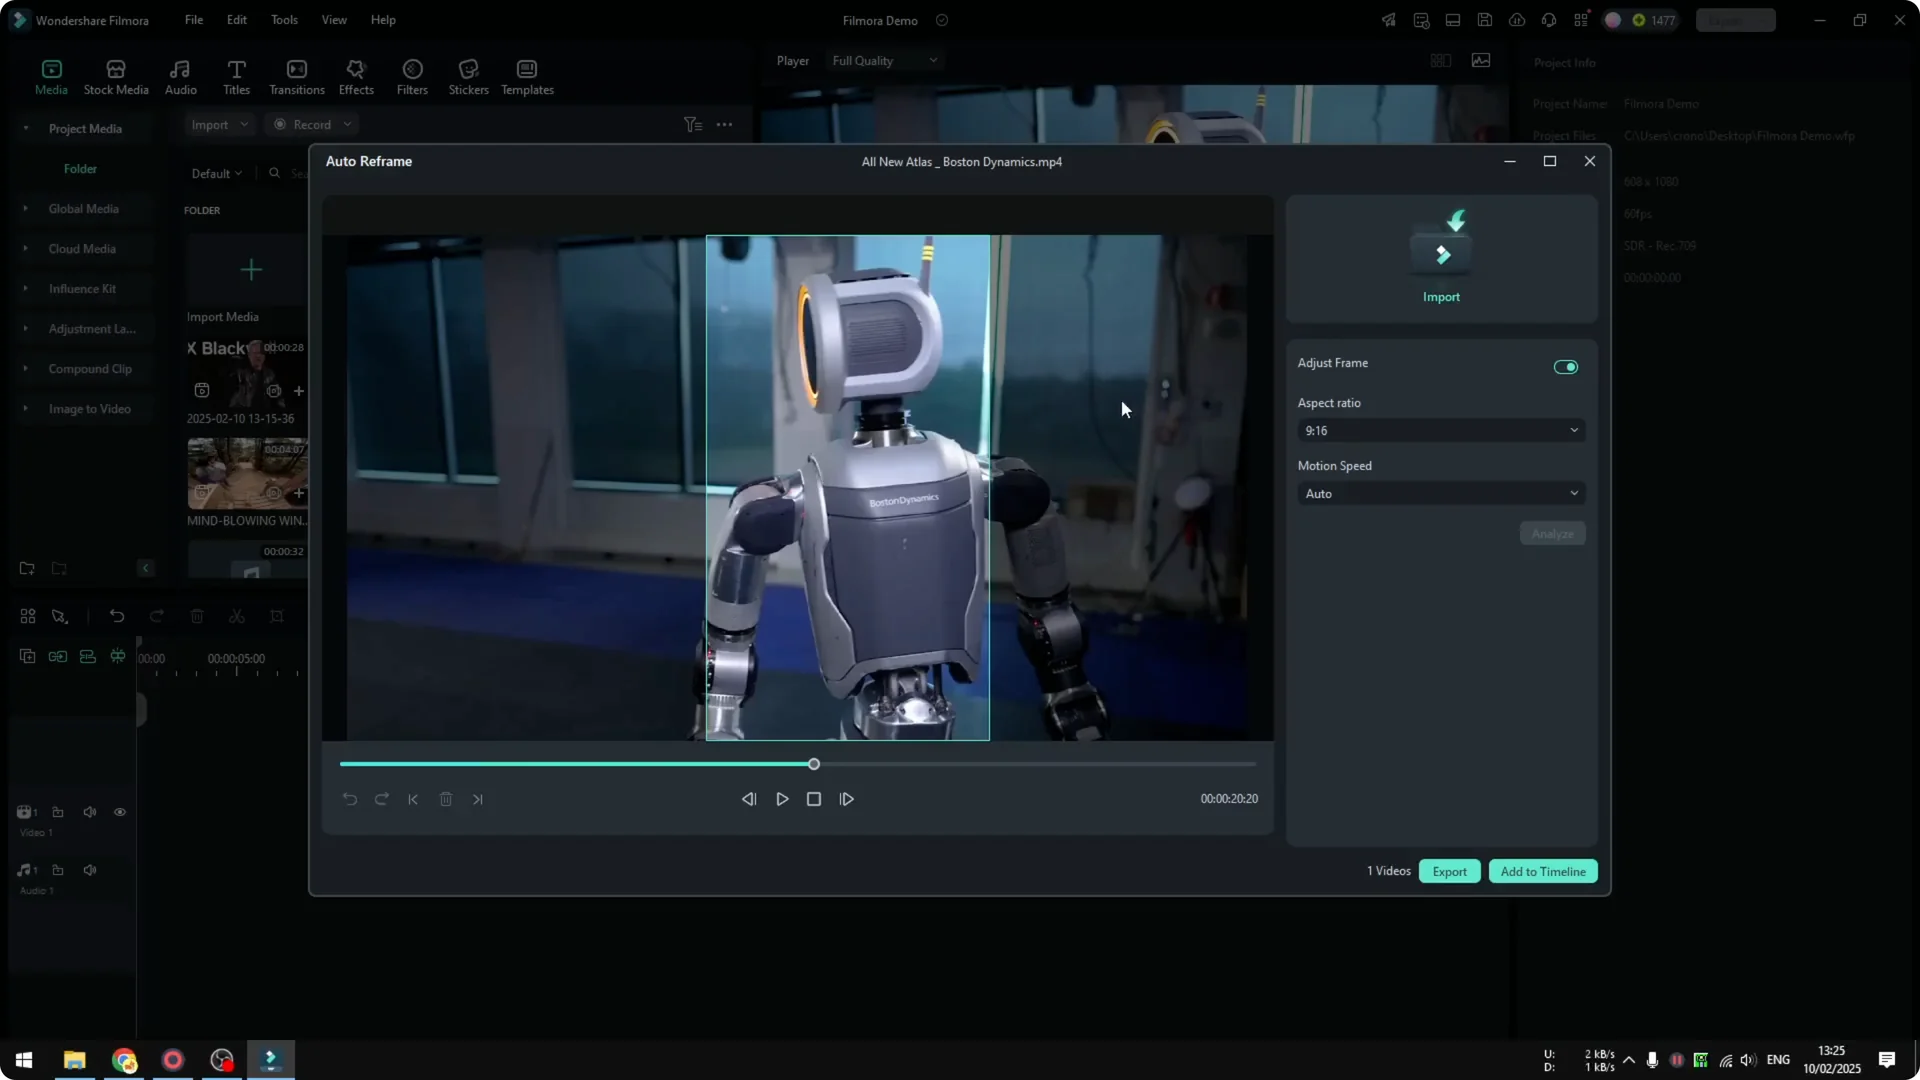
Task: Jump to previous keyframe in Auto Reframe
Action: tap(413, 800)
